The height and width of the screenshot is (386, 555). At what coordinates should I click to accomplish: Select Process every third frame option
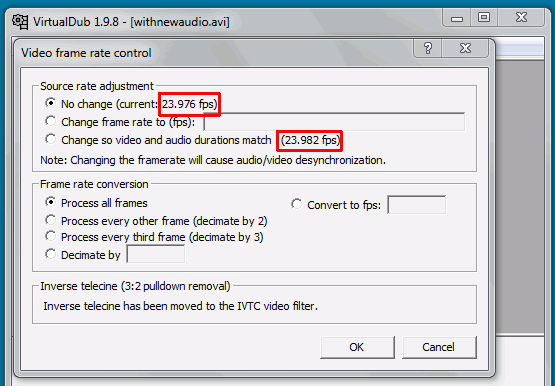(x=51, y=236)
